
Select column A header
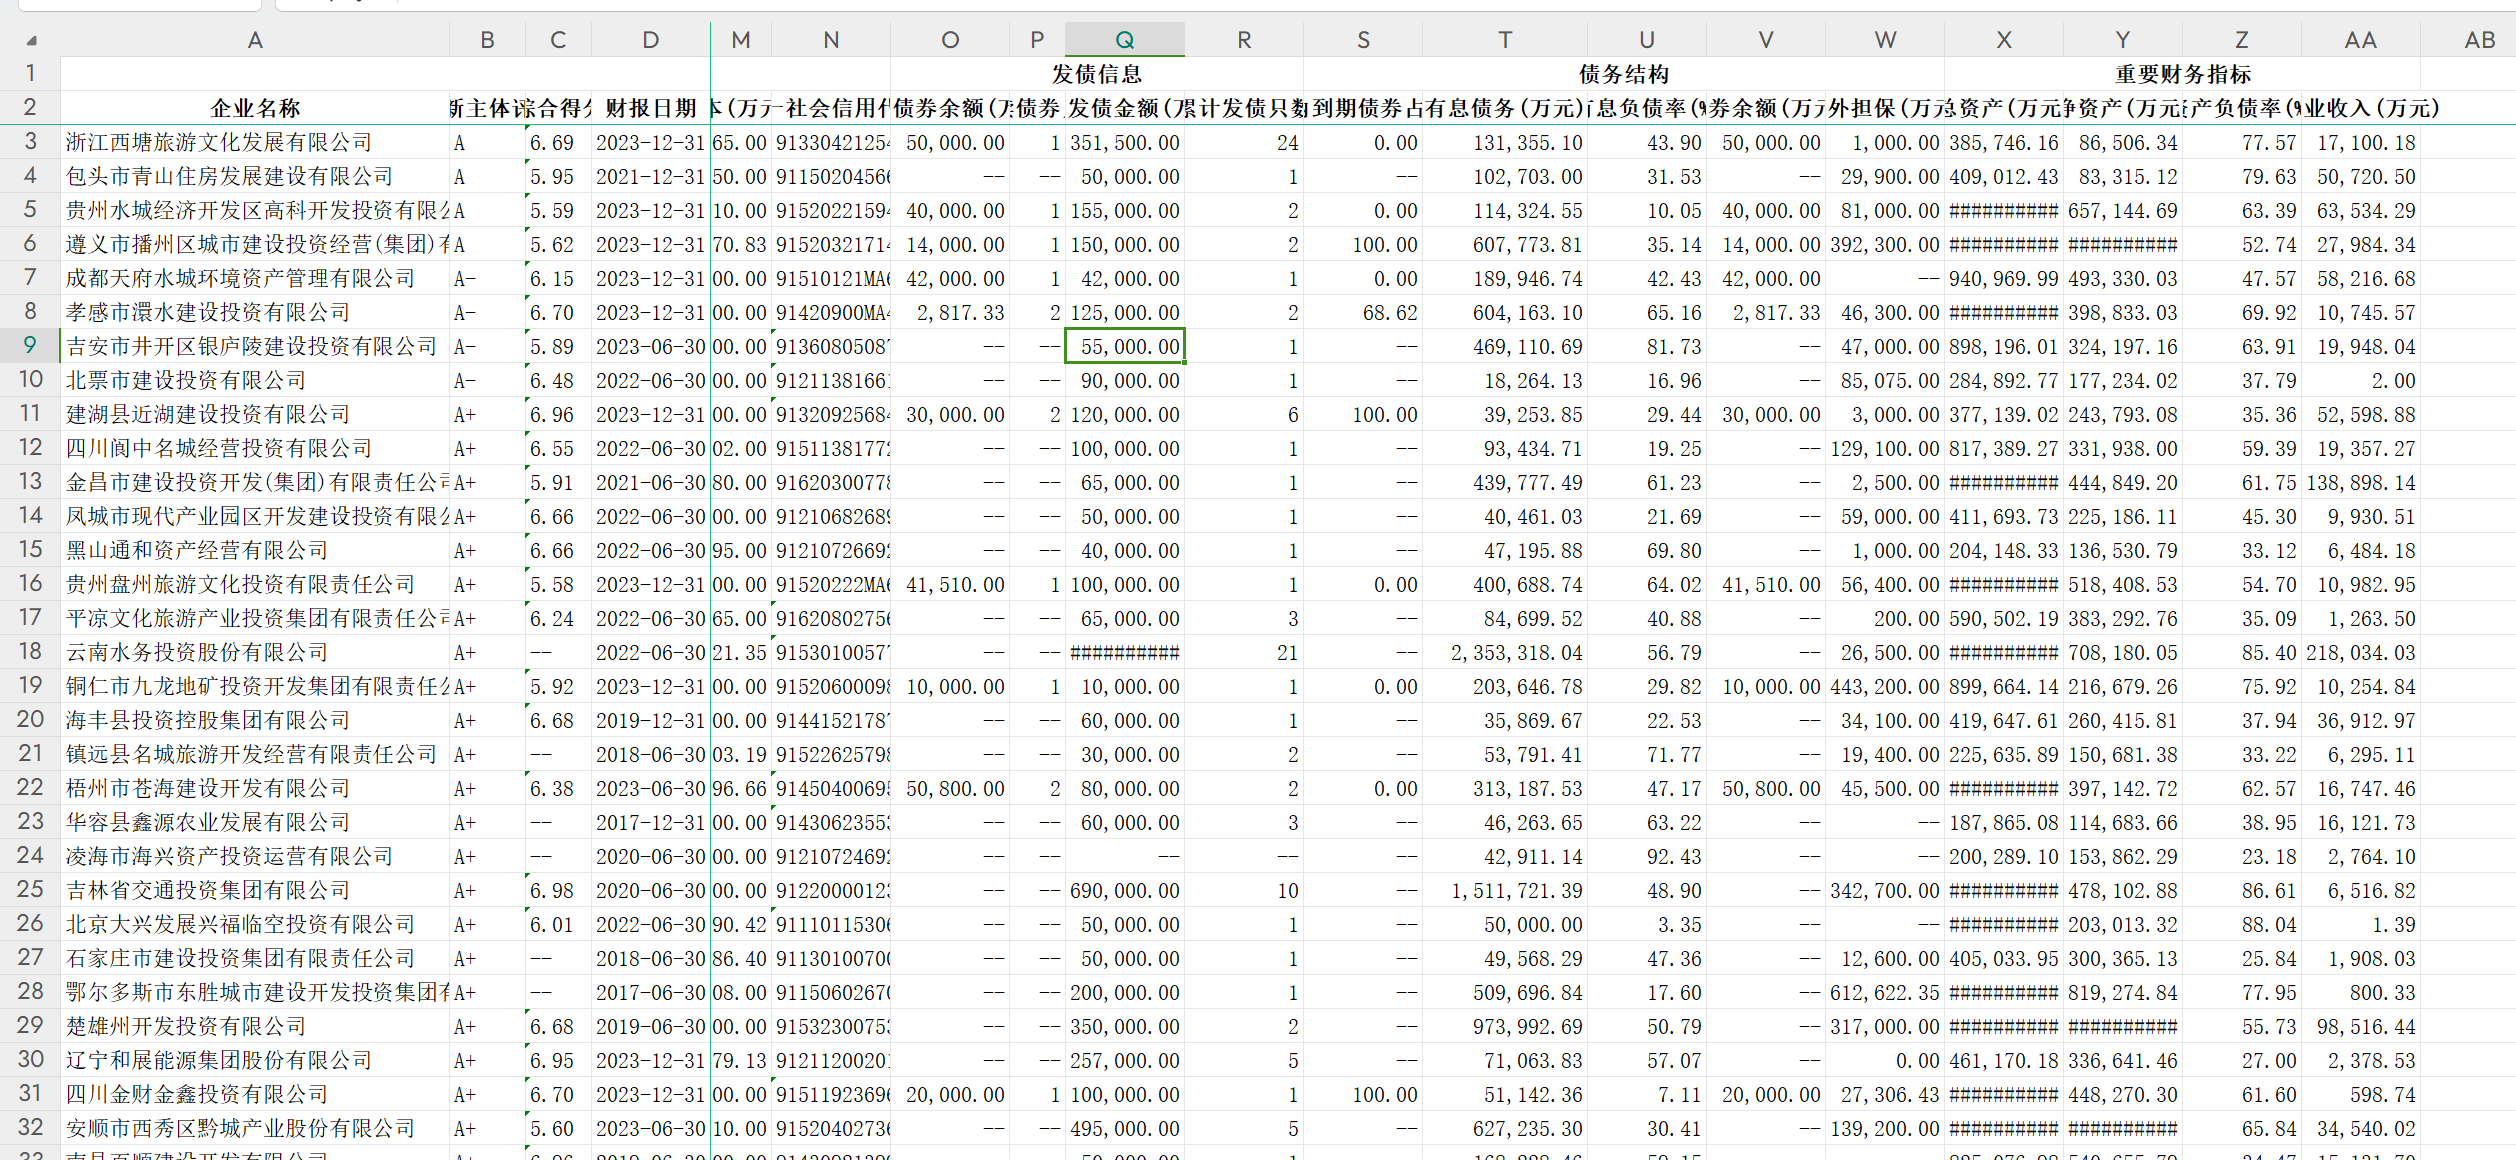coord(255,40)
